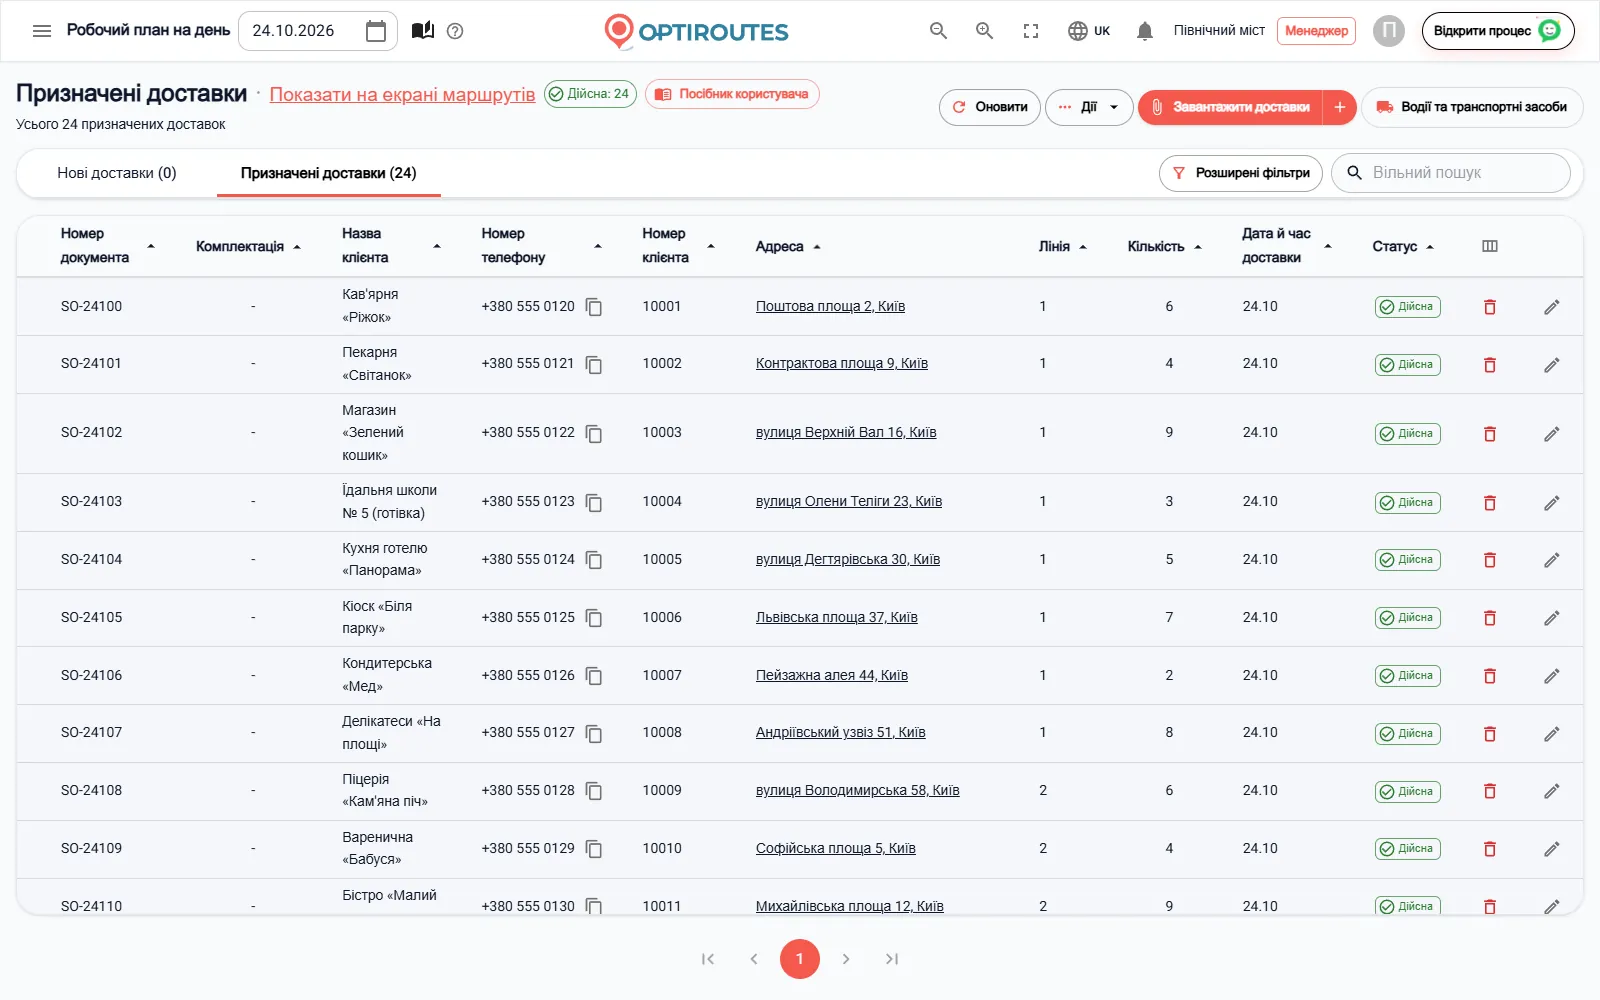Go to next page arrow
The width and height of the screenshot is (1600, 1000).
point(846,959)
